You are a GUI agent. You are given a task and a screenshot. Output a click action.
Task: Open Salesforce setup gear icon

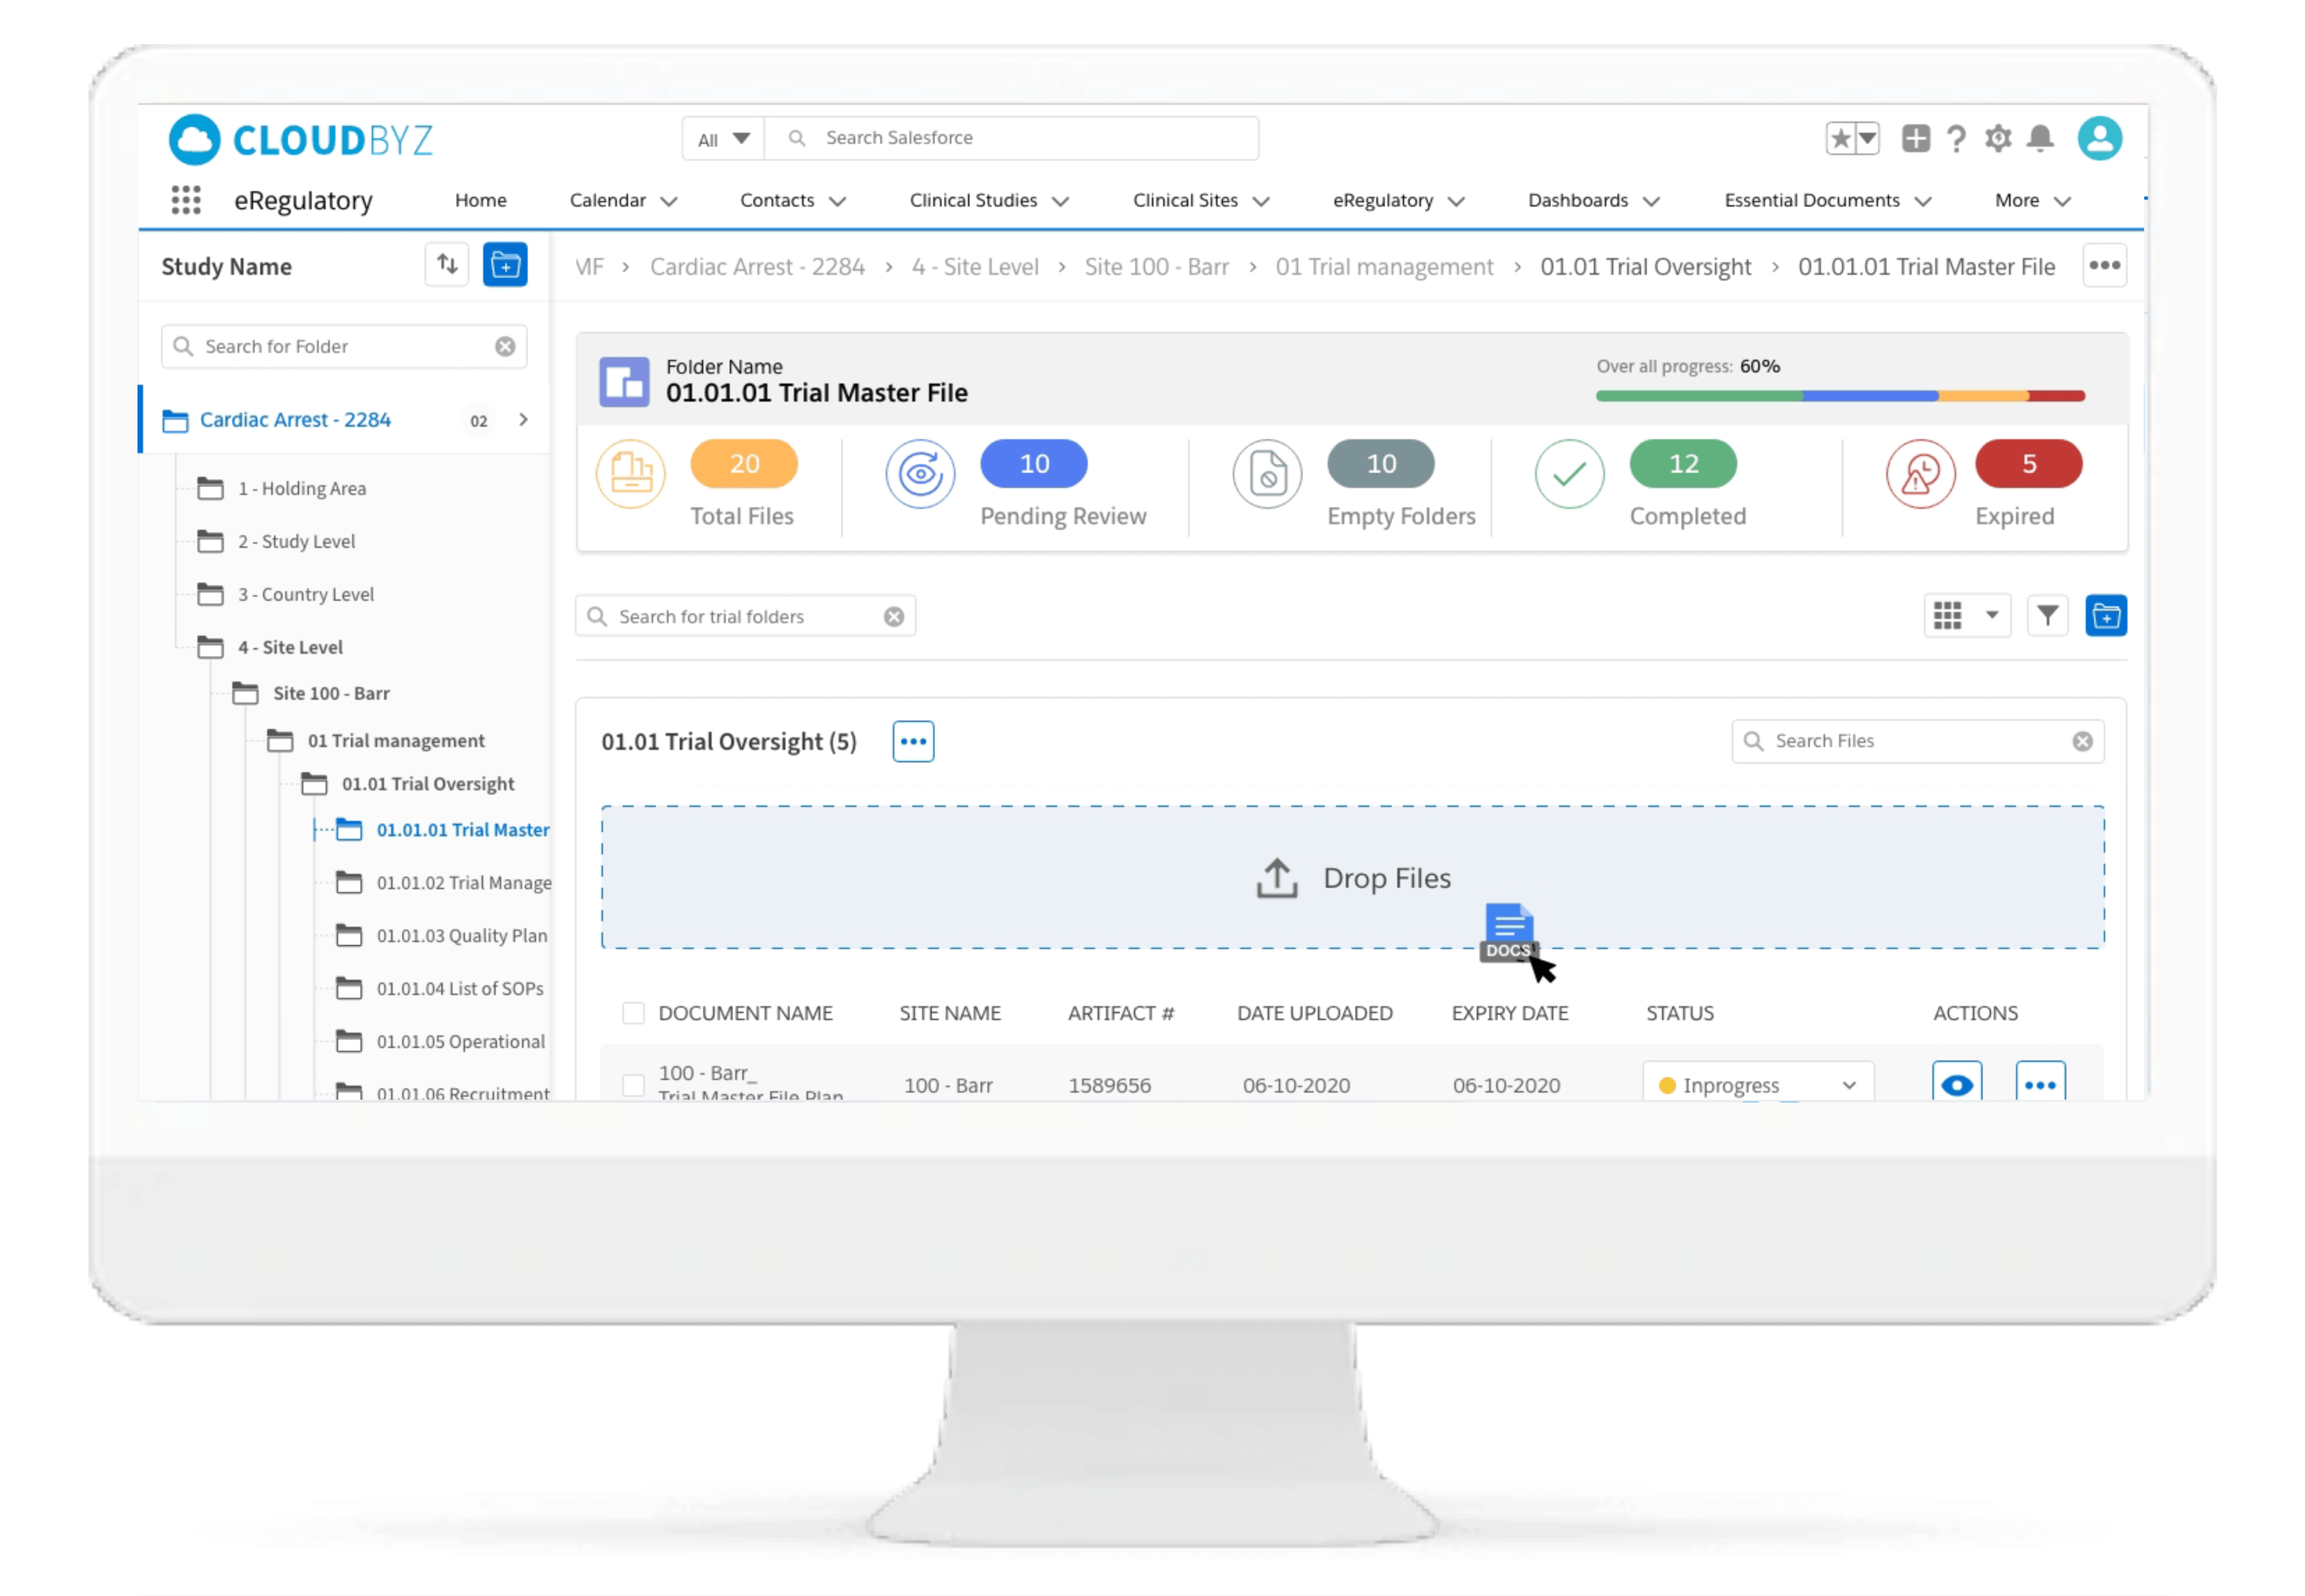tap(1998, 138)
